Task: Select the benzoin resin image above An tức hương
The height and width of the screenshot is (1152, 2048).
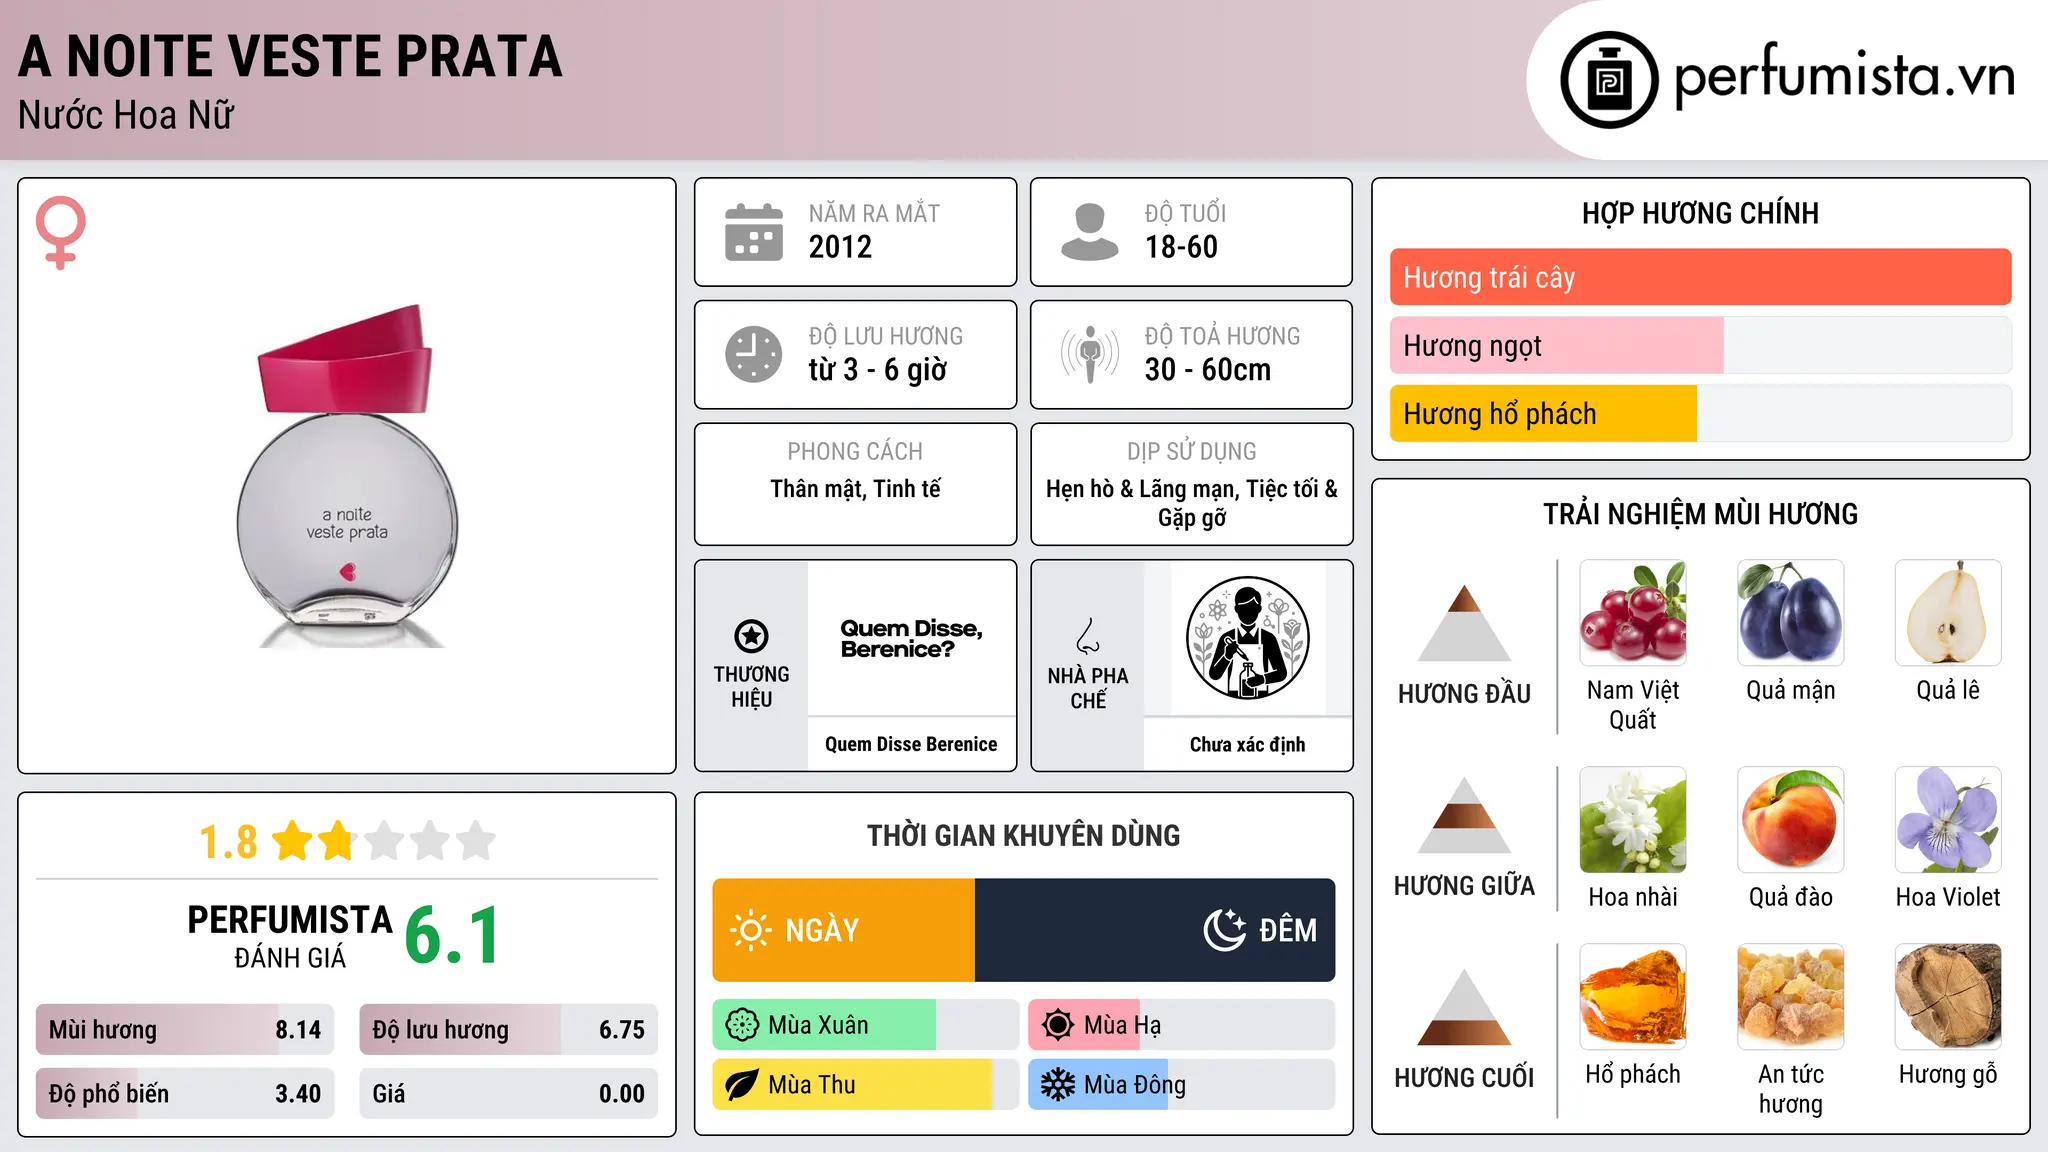Action: [1791, 997]
